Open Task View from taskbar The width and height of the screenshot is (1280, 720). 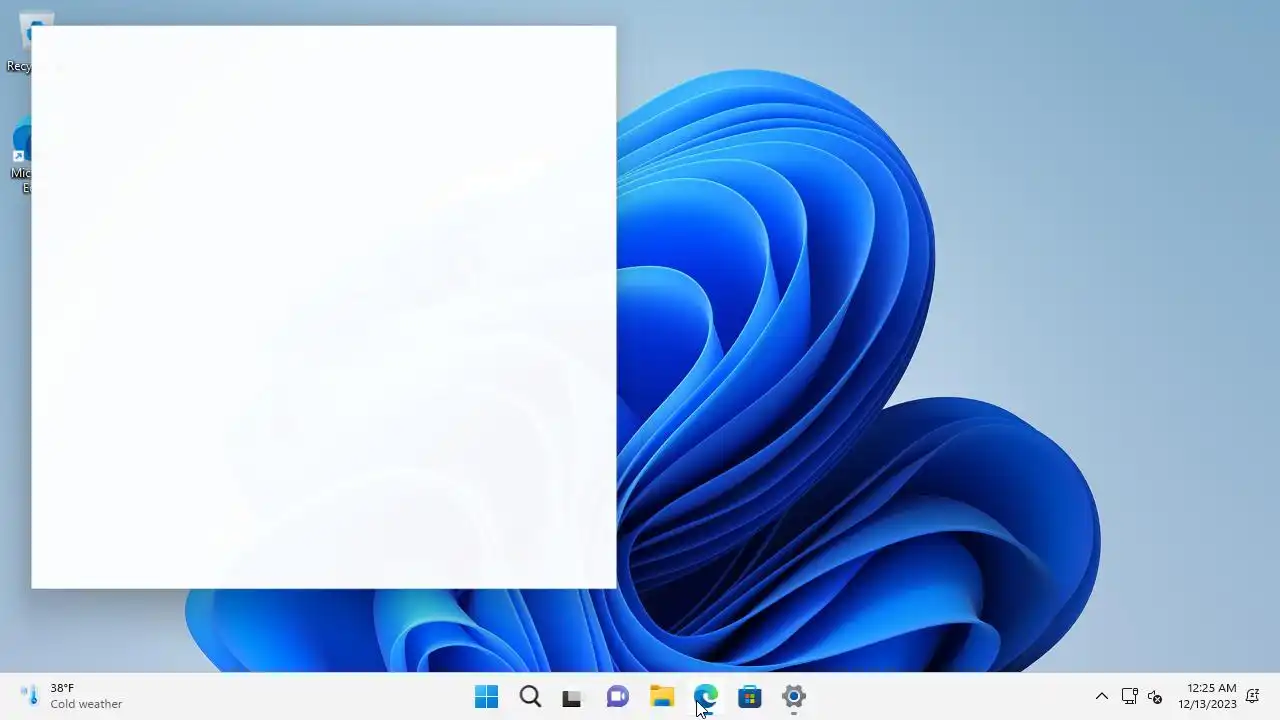coord(572,698)
